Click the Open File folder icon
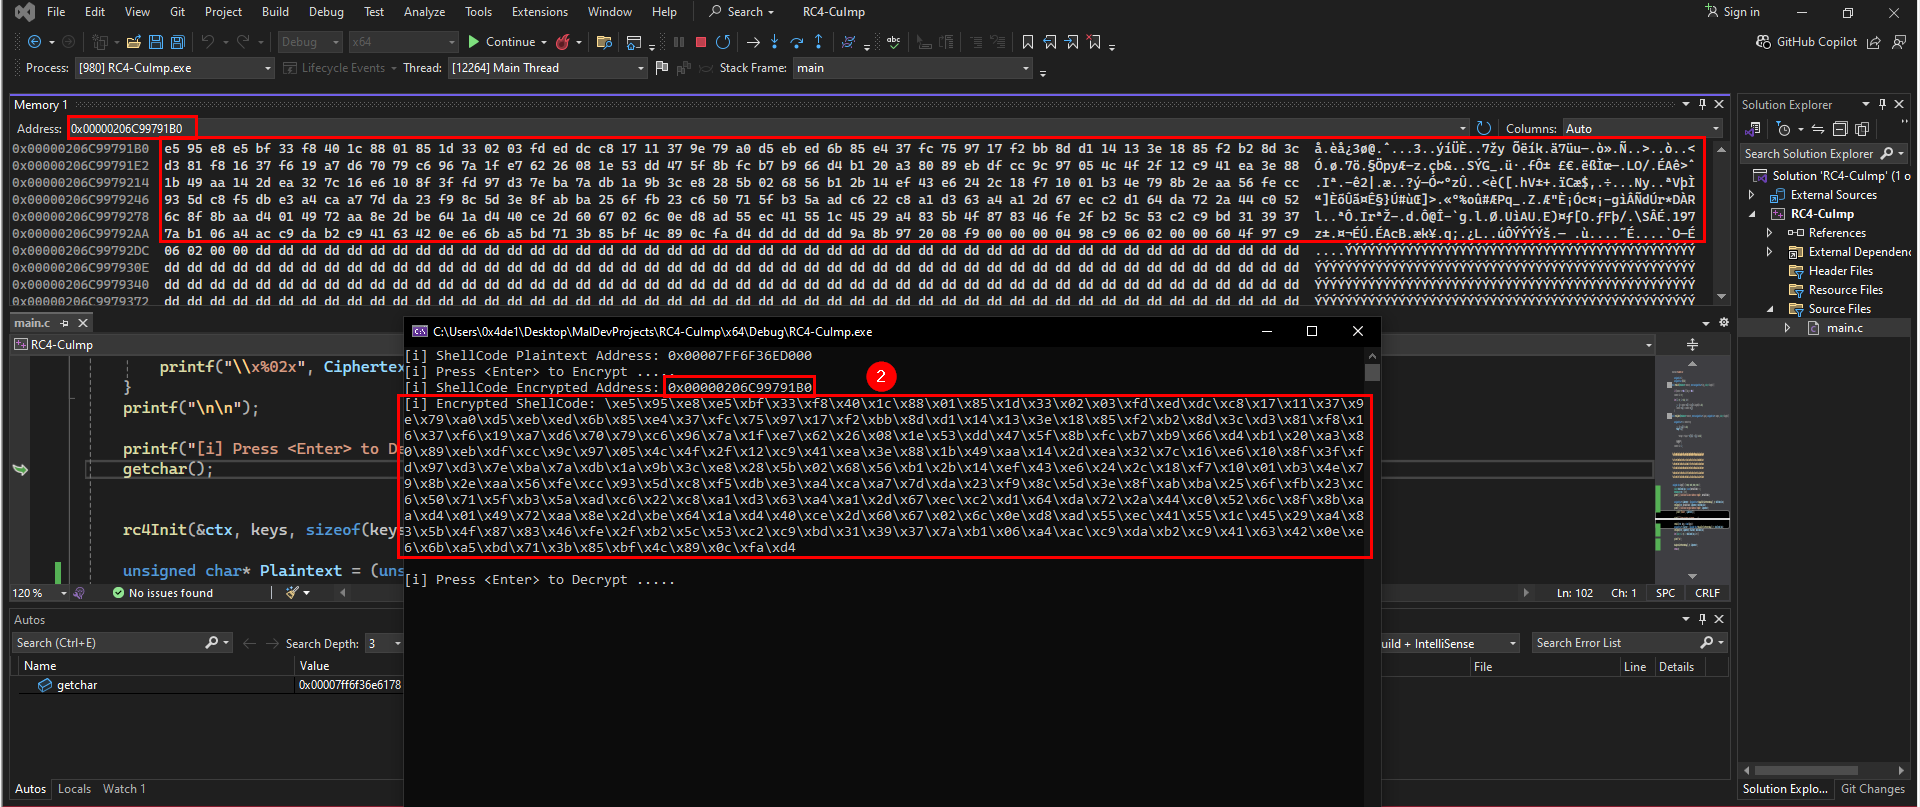This screenshot has height=807, width=1920. 133,42
